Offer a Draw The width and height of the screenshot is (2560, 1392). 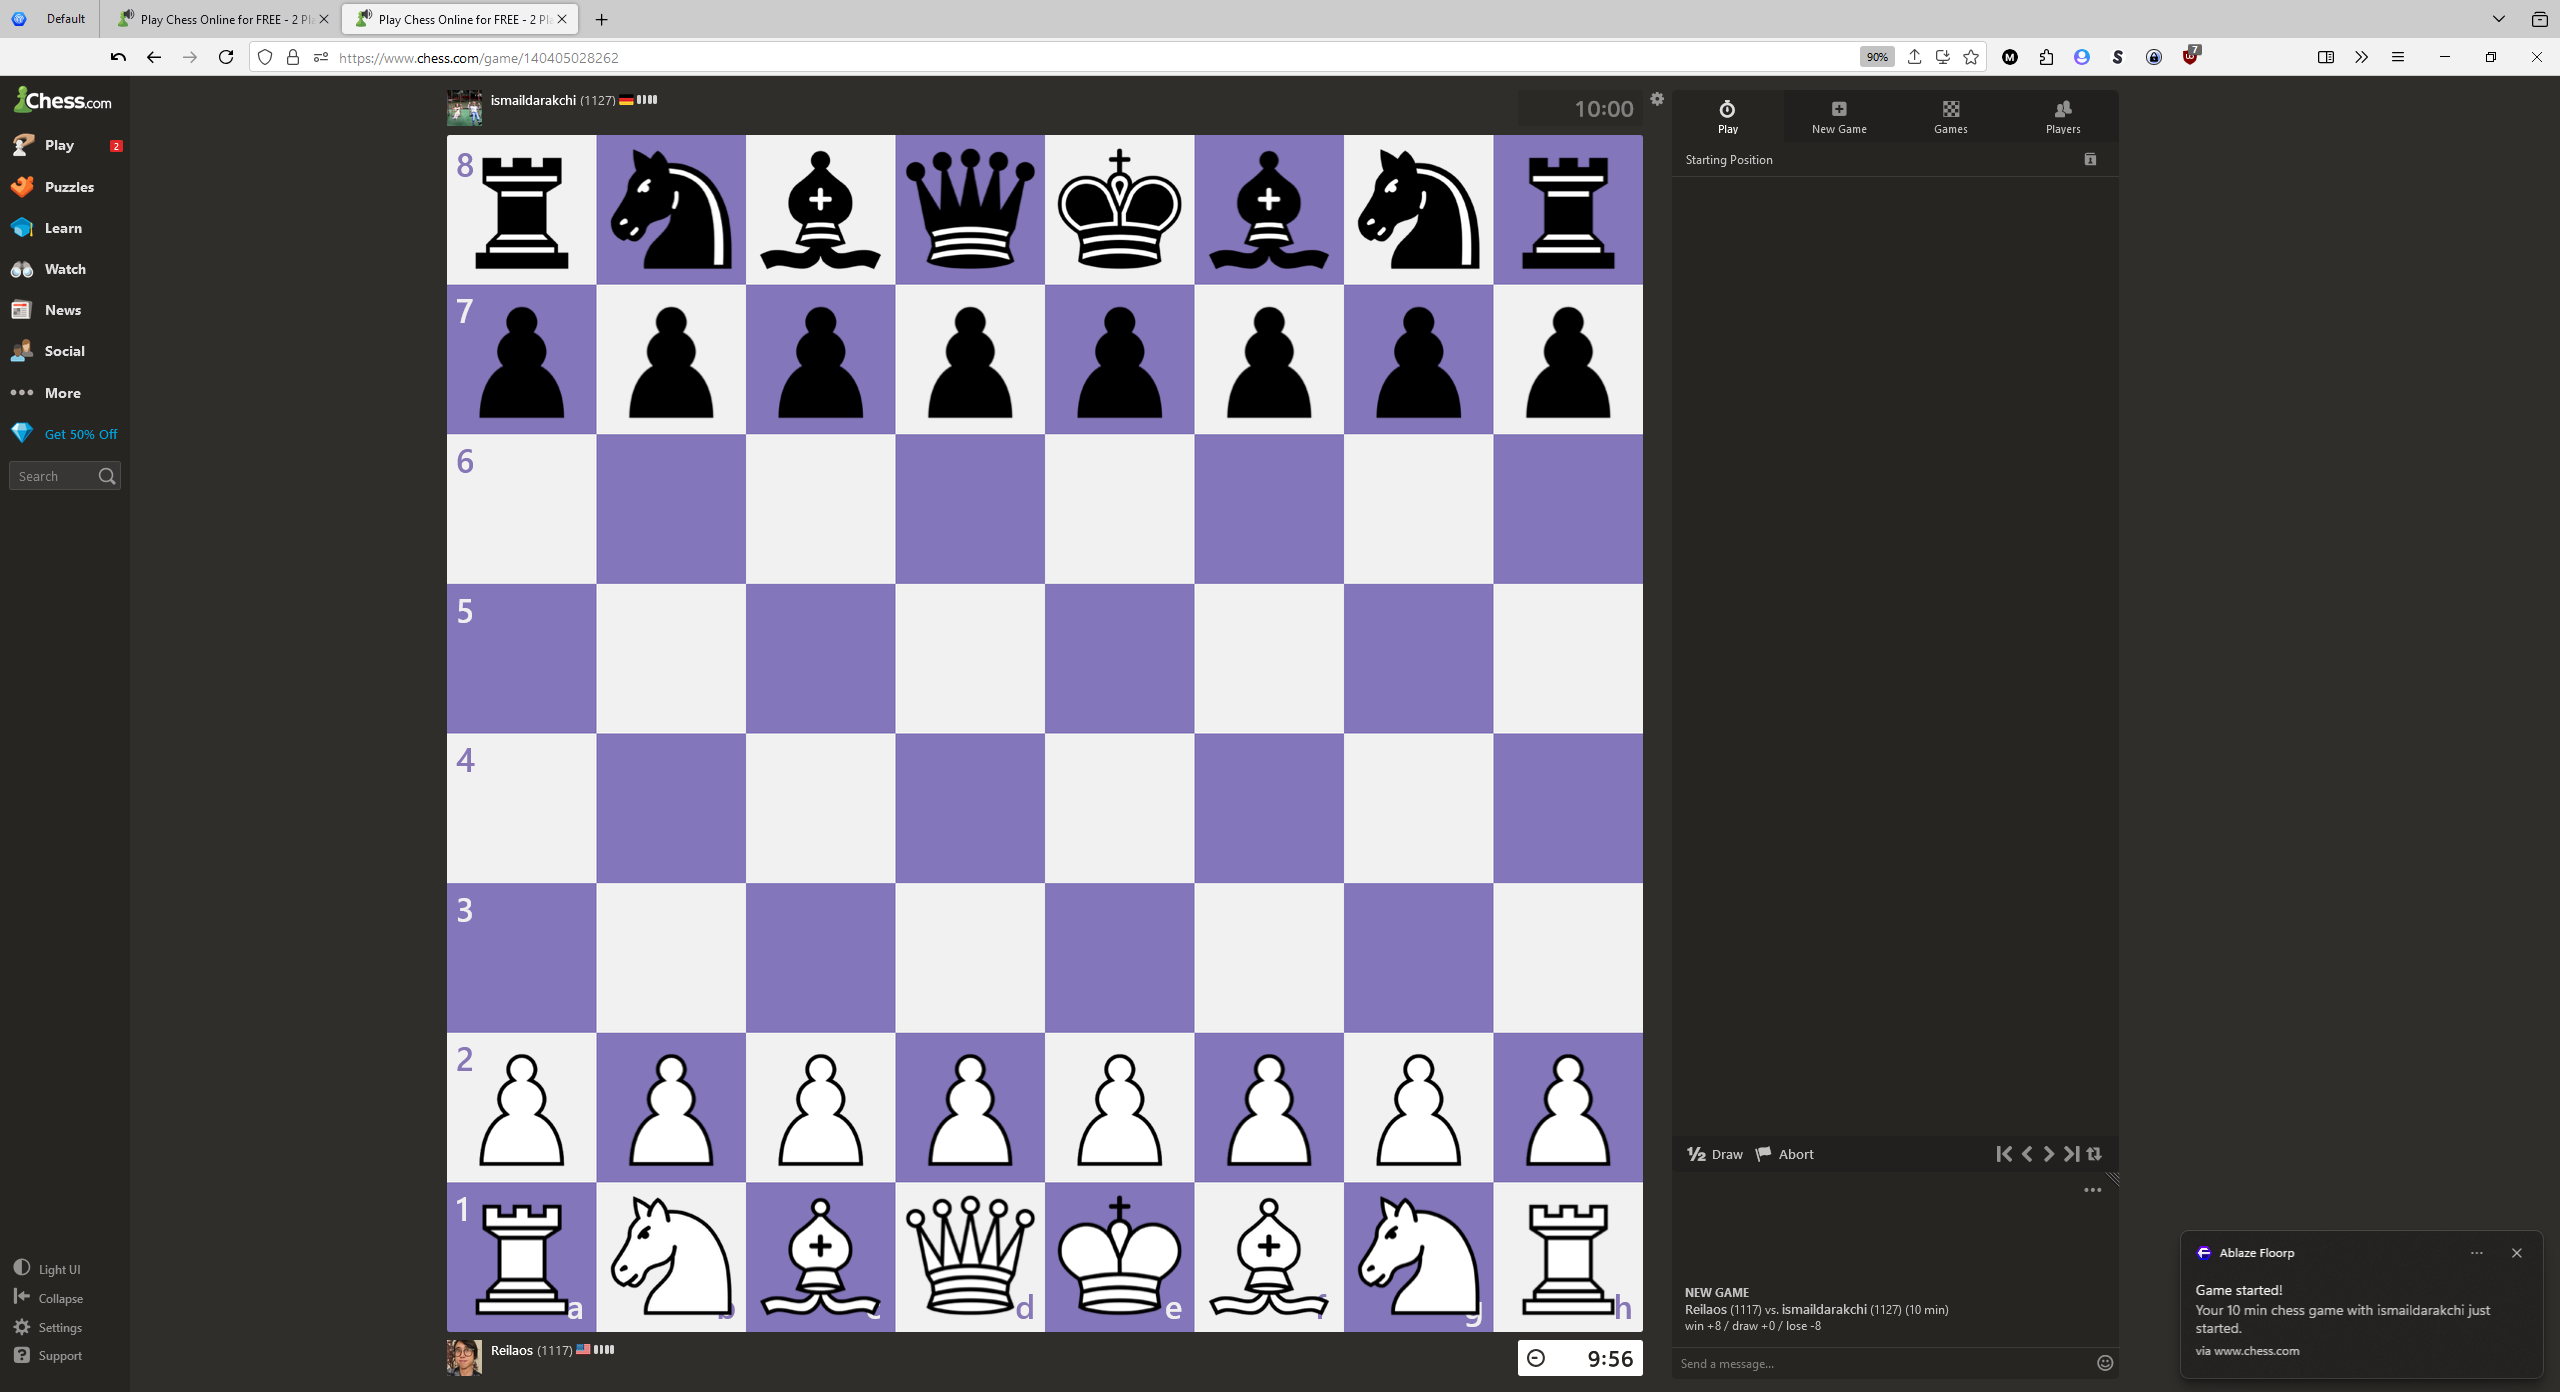[x=1715, y=1154]
